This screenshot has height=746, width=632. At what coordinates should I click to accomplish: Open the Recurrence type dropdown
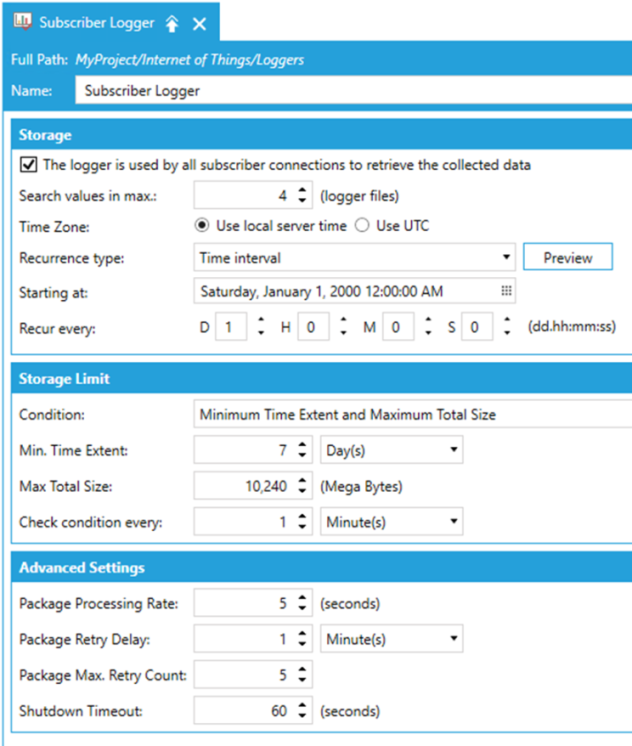[x=355, y=257]
